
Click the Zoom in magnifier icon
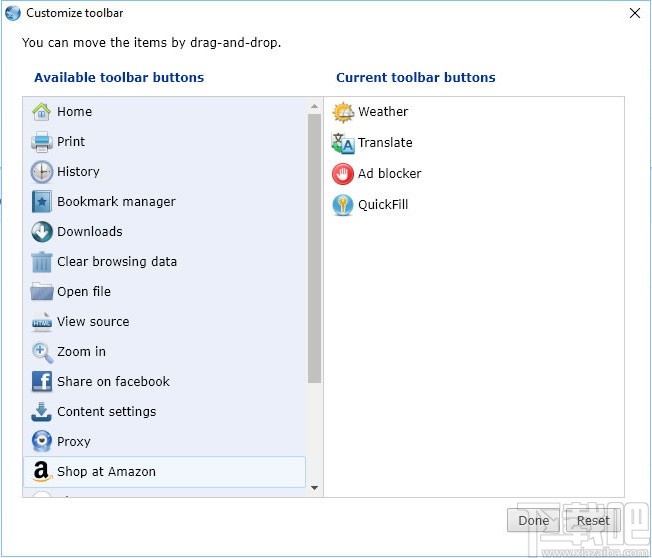[42, 353]
